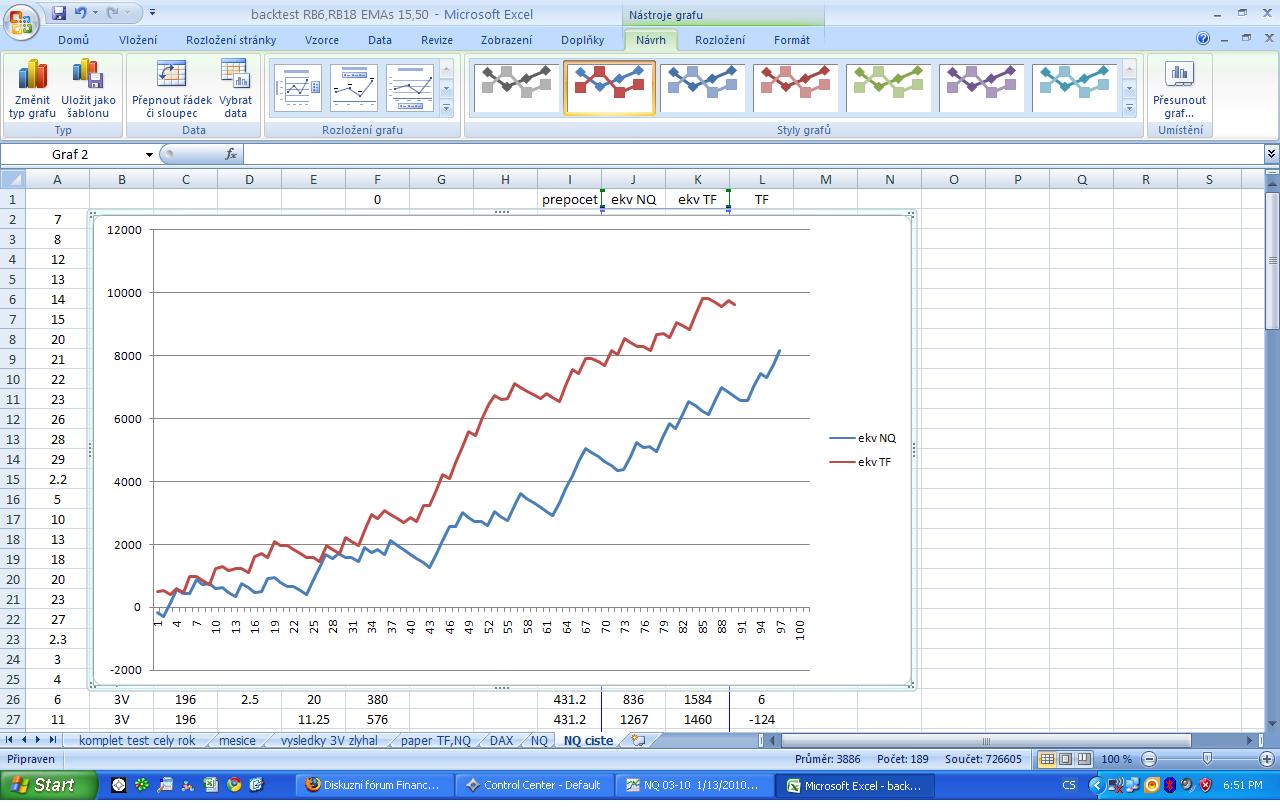Open the Revize ribbon tab
This screenshot has height=809, width=1280.
(x=437, y=40)
